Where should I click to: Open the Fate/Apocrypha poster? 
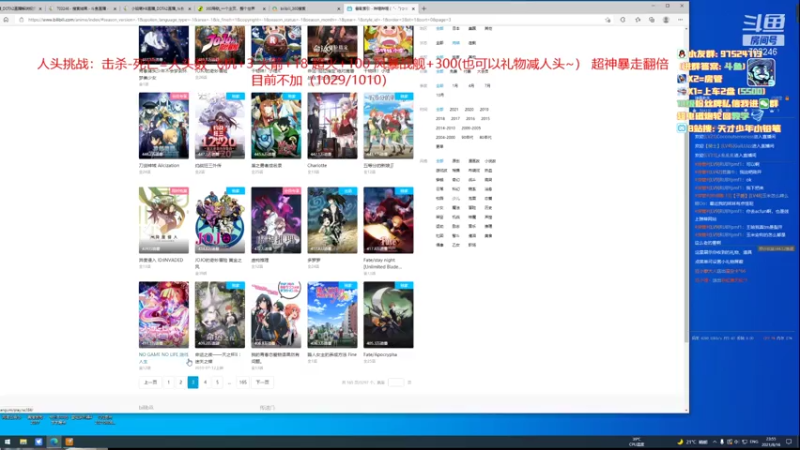point(388,315)
